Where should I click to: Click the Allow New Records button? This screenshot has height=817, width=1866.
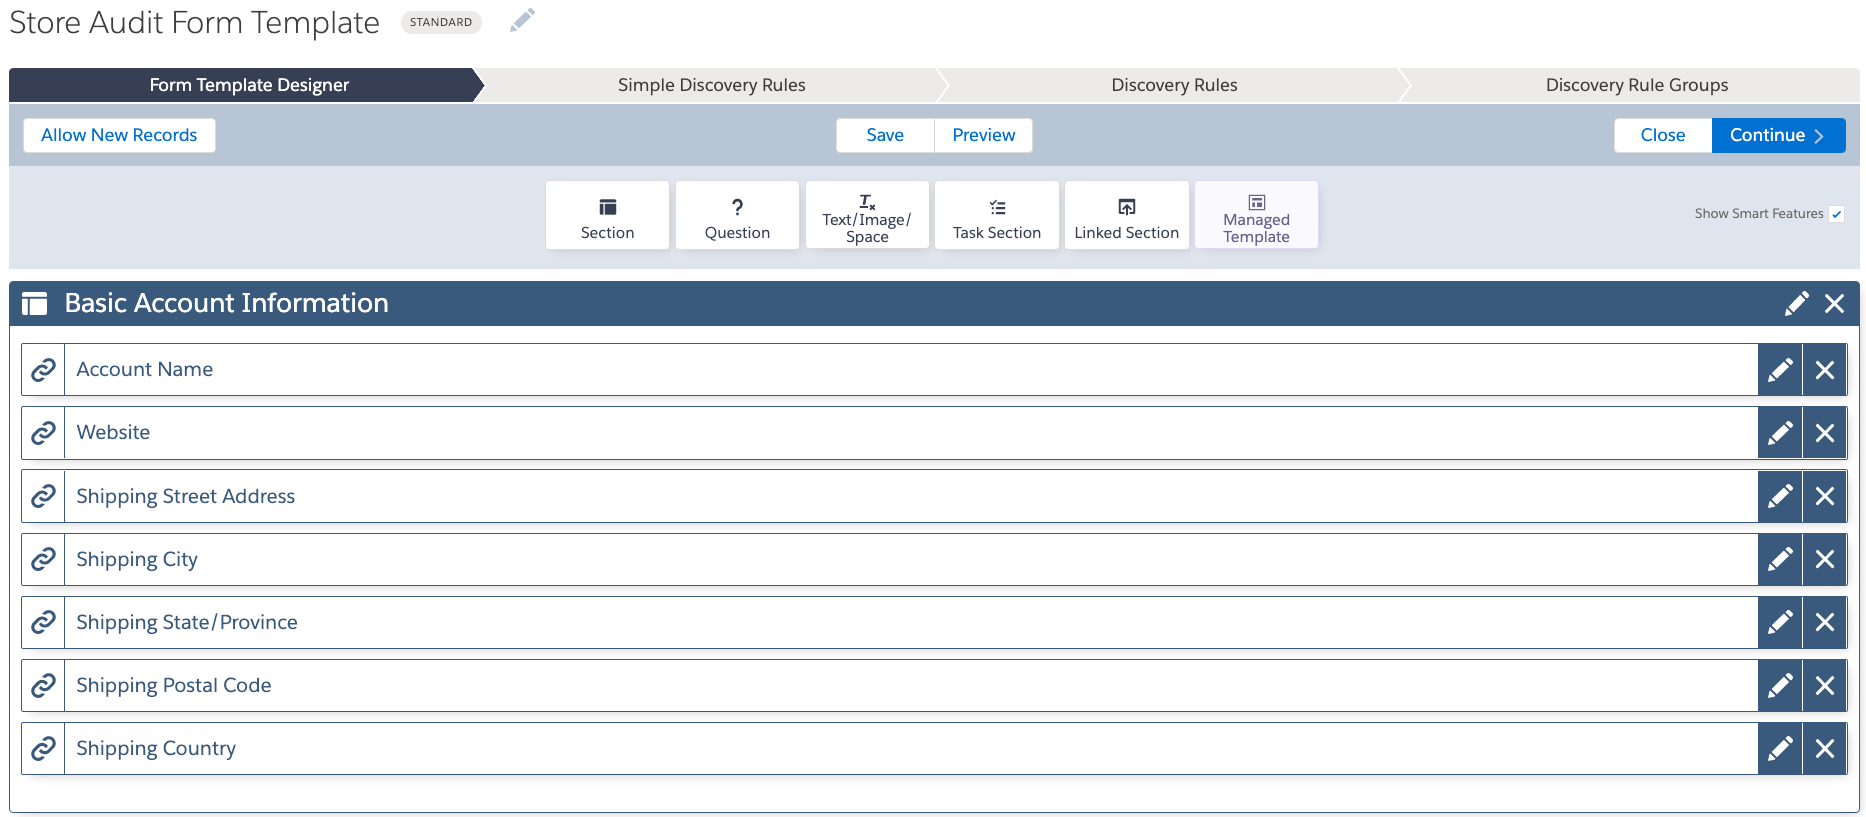(x=119, y=135)
